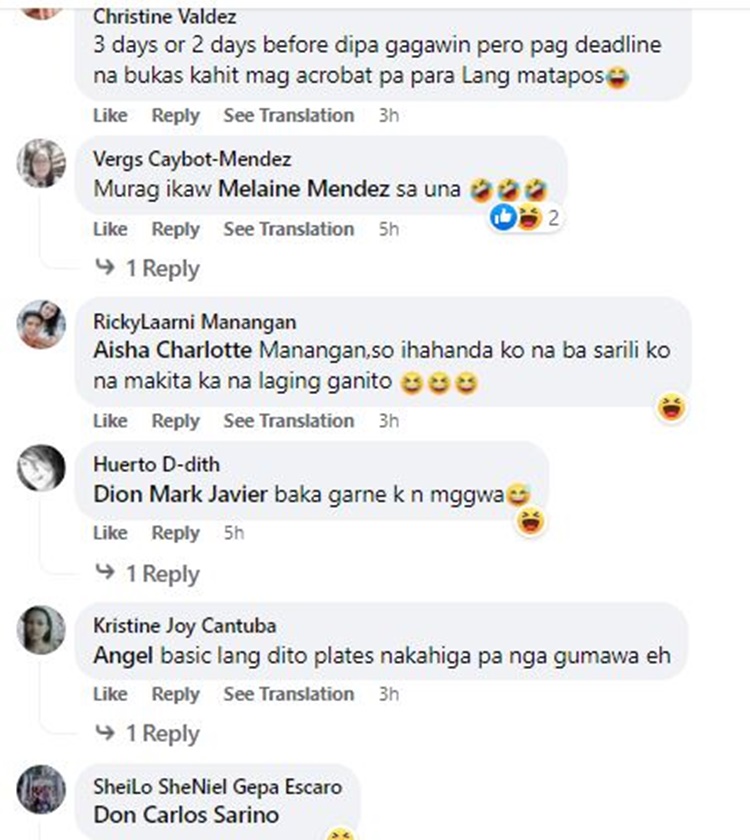The width and height of the screenshot is (750, 840).
Task: Open tagged profile Dion Mark Javier
Action: [x=181, y=494]
